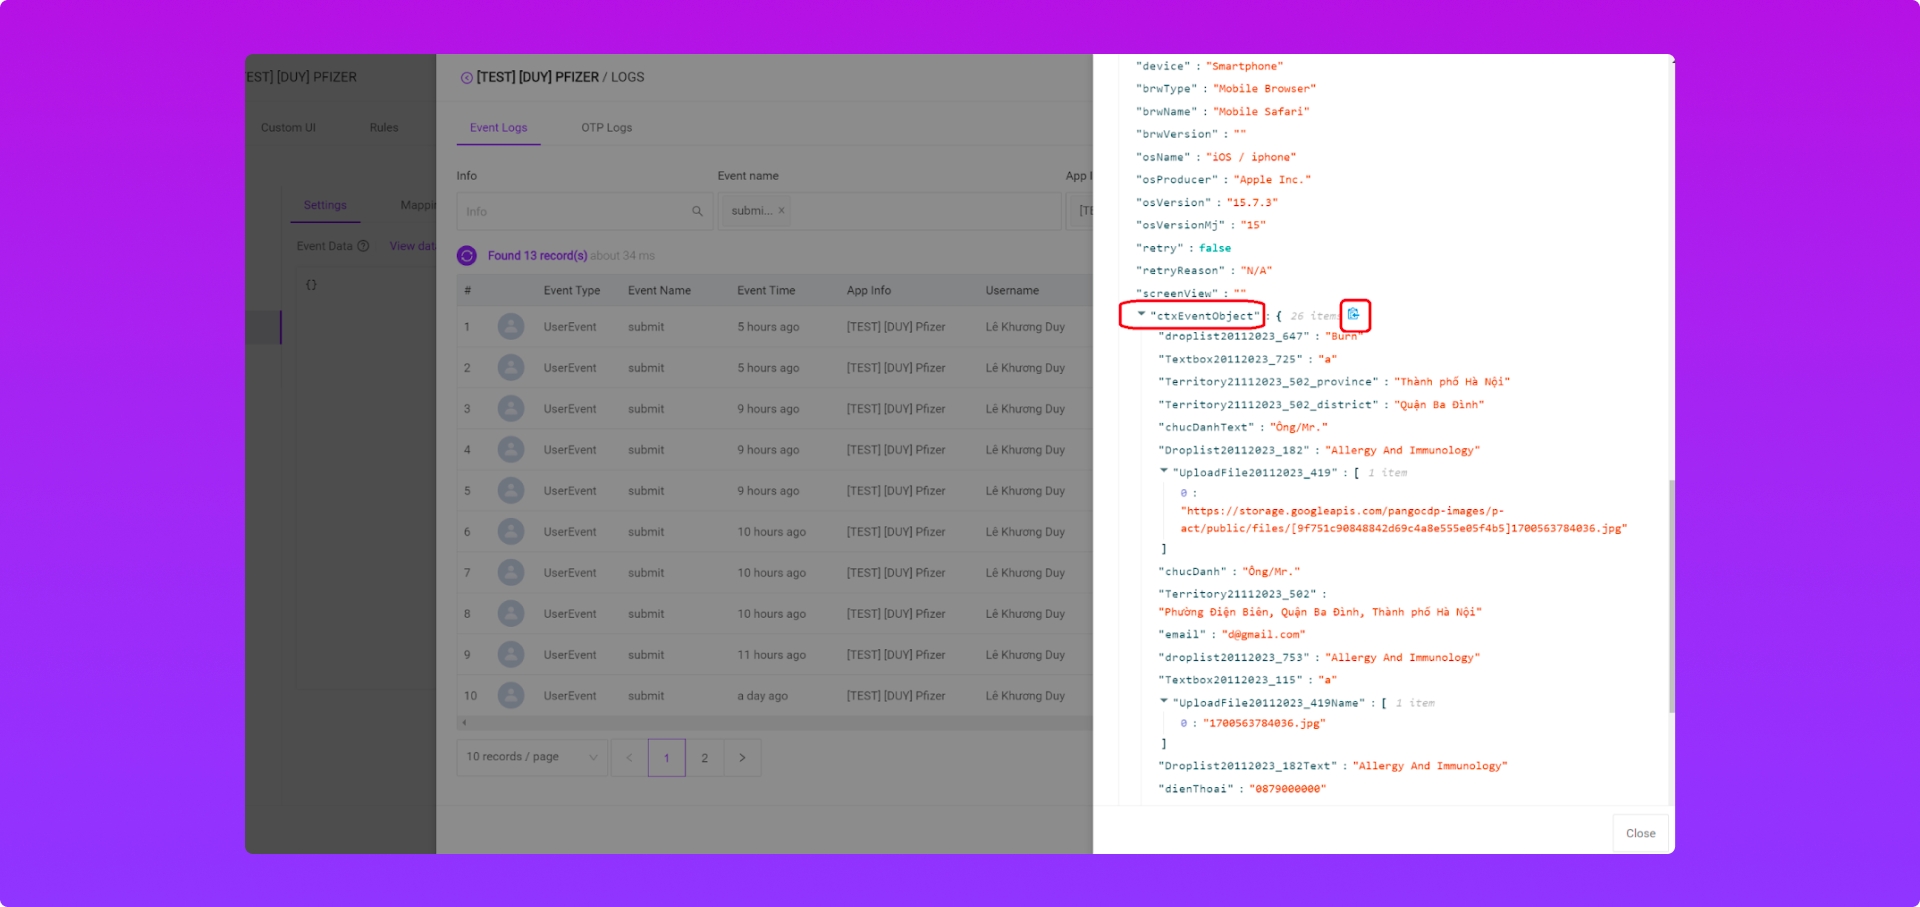Click the previous page arrow
This screenshot has height=907, width=1920.
click(x=629, y=758)
